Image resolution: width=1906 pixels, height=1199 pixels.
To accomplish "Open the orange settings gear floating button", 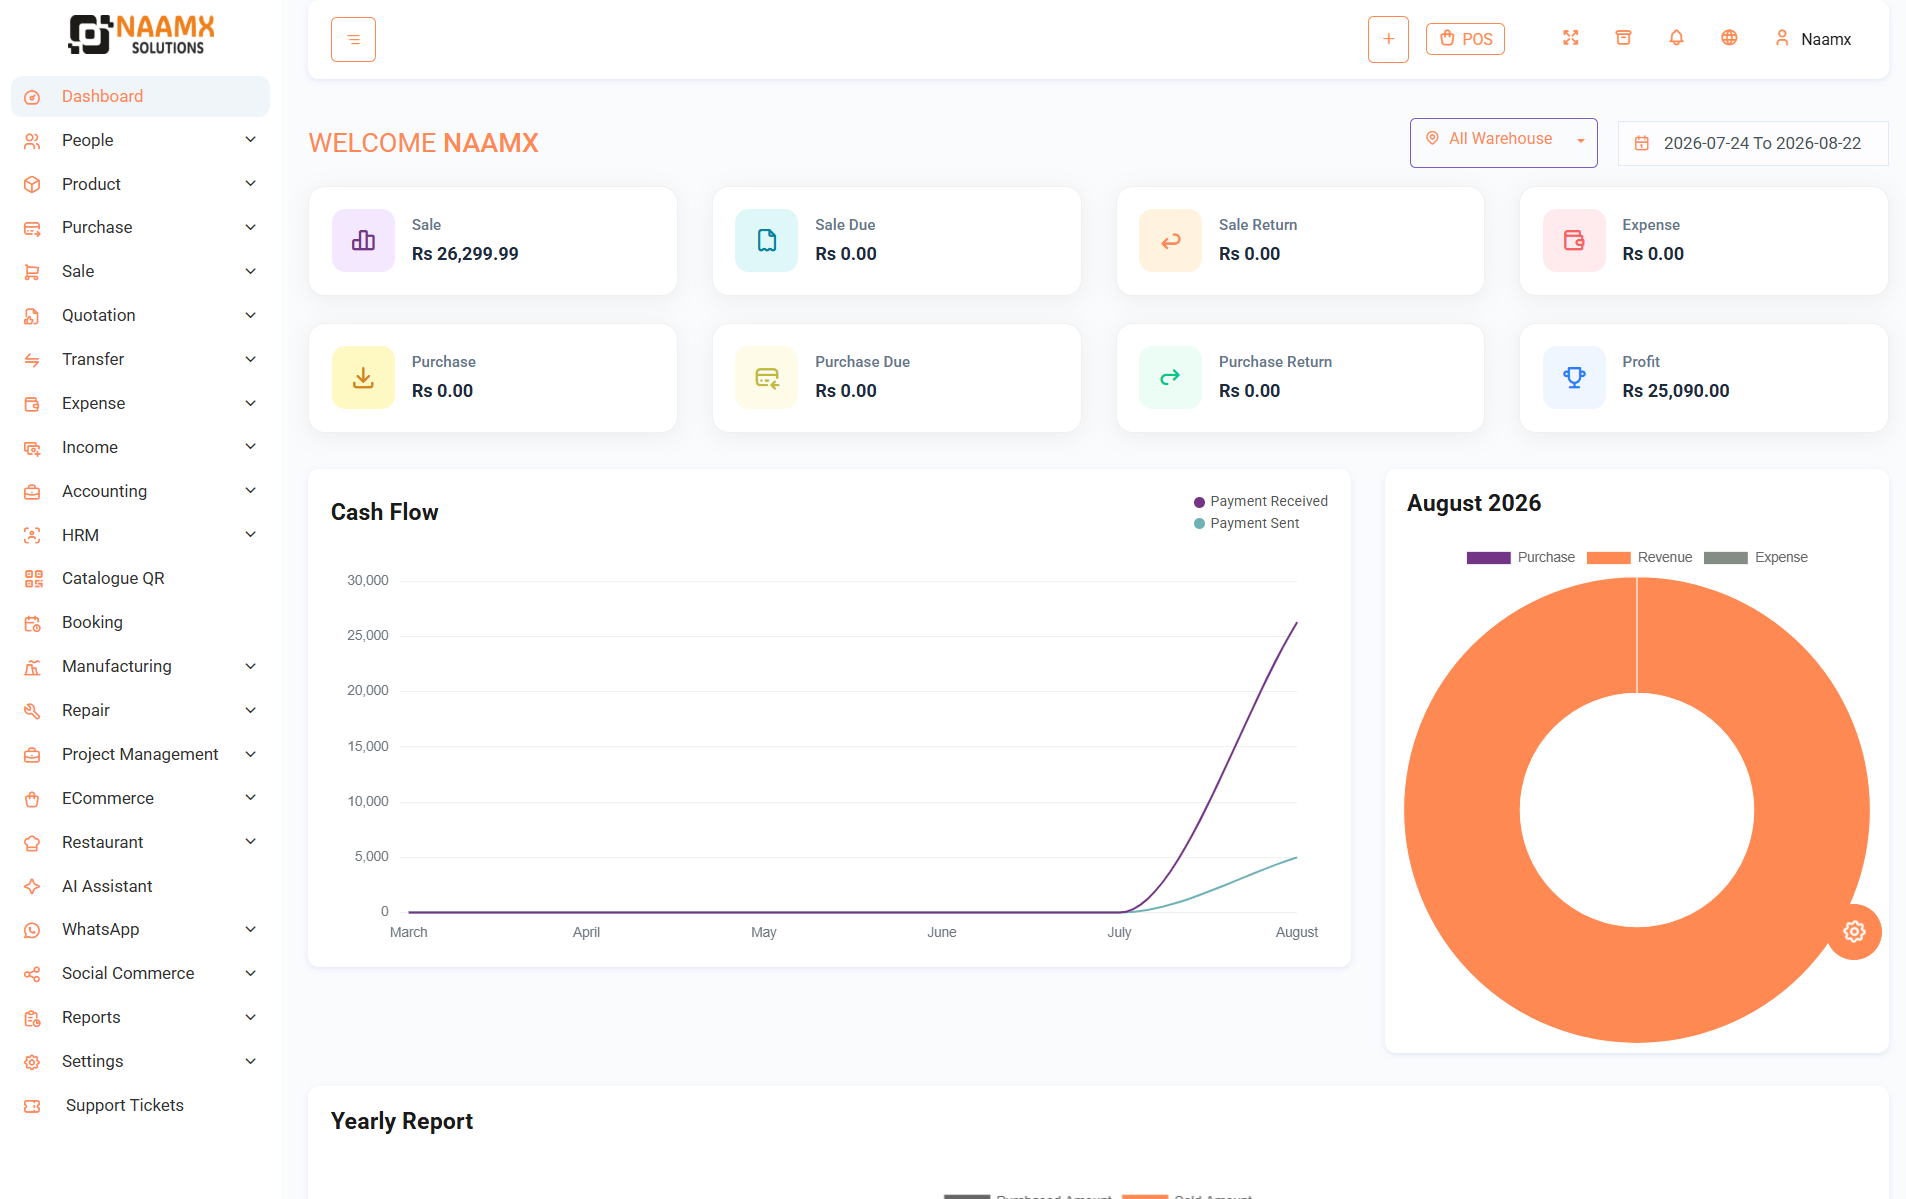I will point(1854,932).
